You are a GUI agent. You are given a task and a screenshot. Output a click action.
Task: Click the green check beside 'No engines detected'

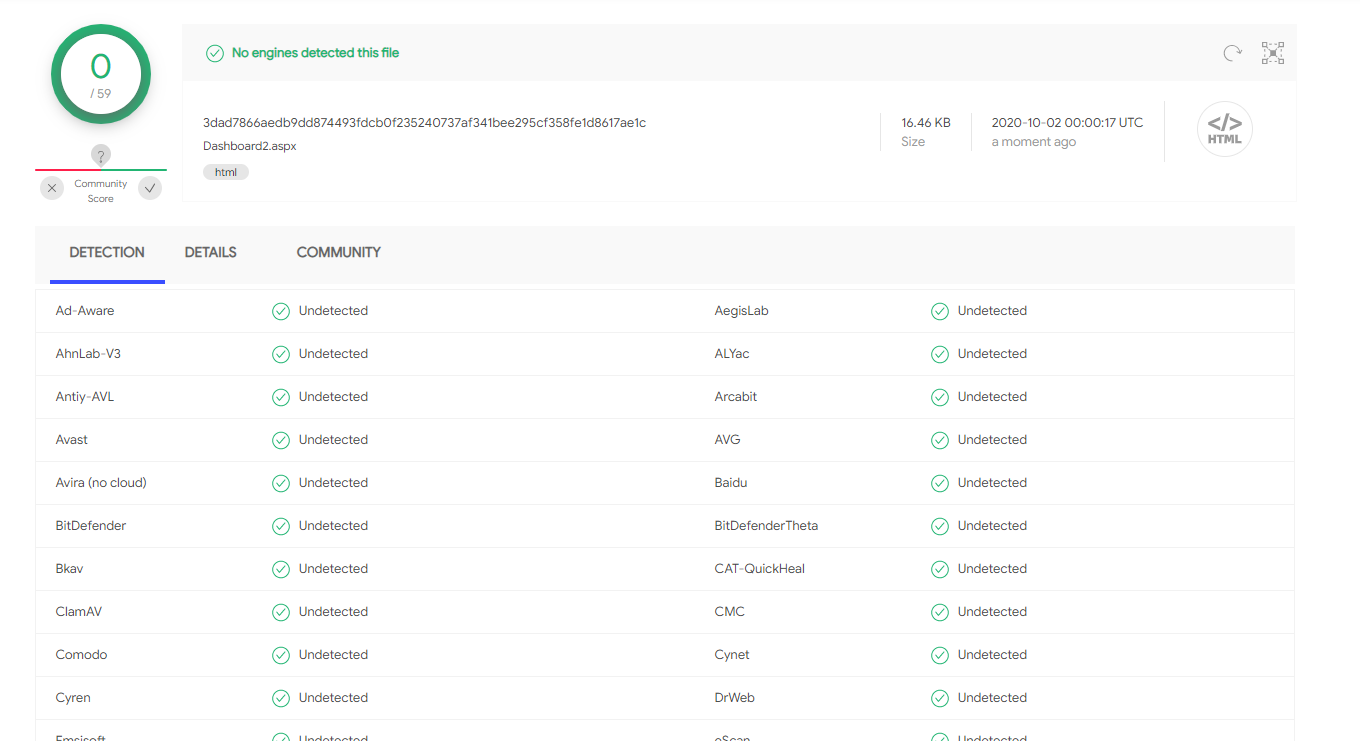[x=215, y=53]
